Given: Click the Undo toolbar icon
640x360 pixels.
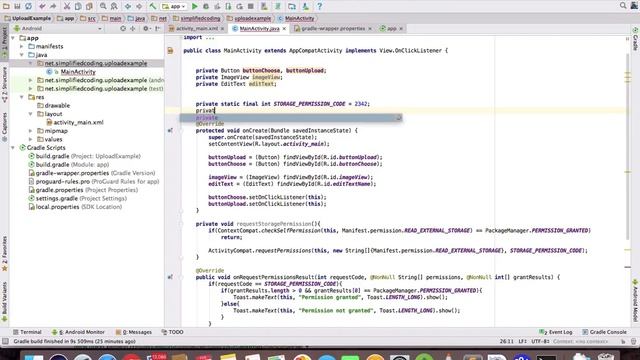Looking at the screenshot, I should (x=42, y=6).
